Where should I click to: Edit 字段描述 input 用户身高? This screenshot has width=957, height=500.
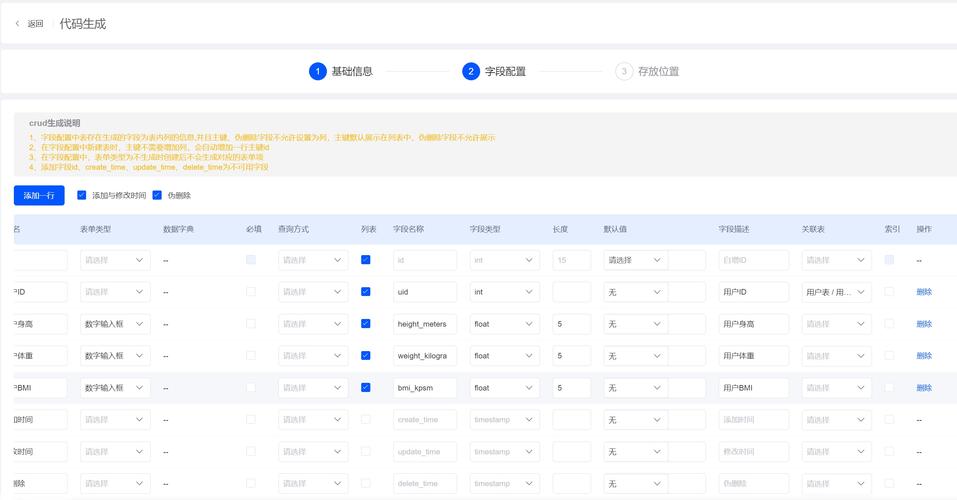(x=754, y=324)
